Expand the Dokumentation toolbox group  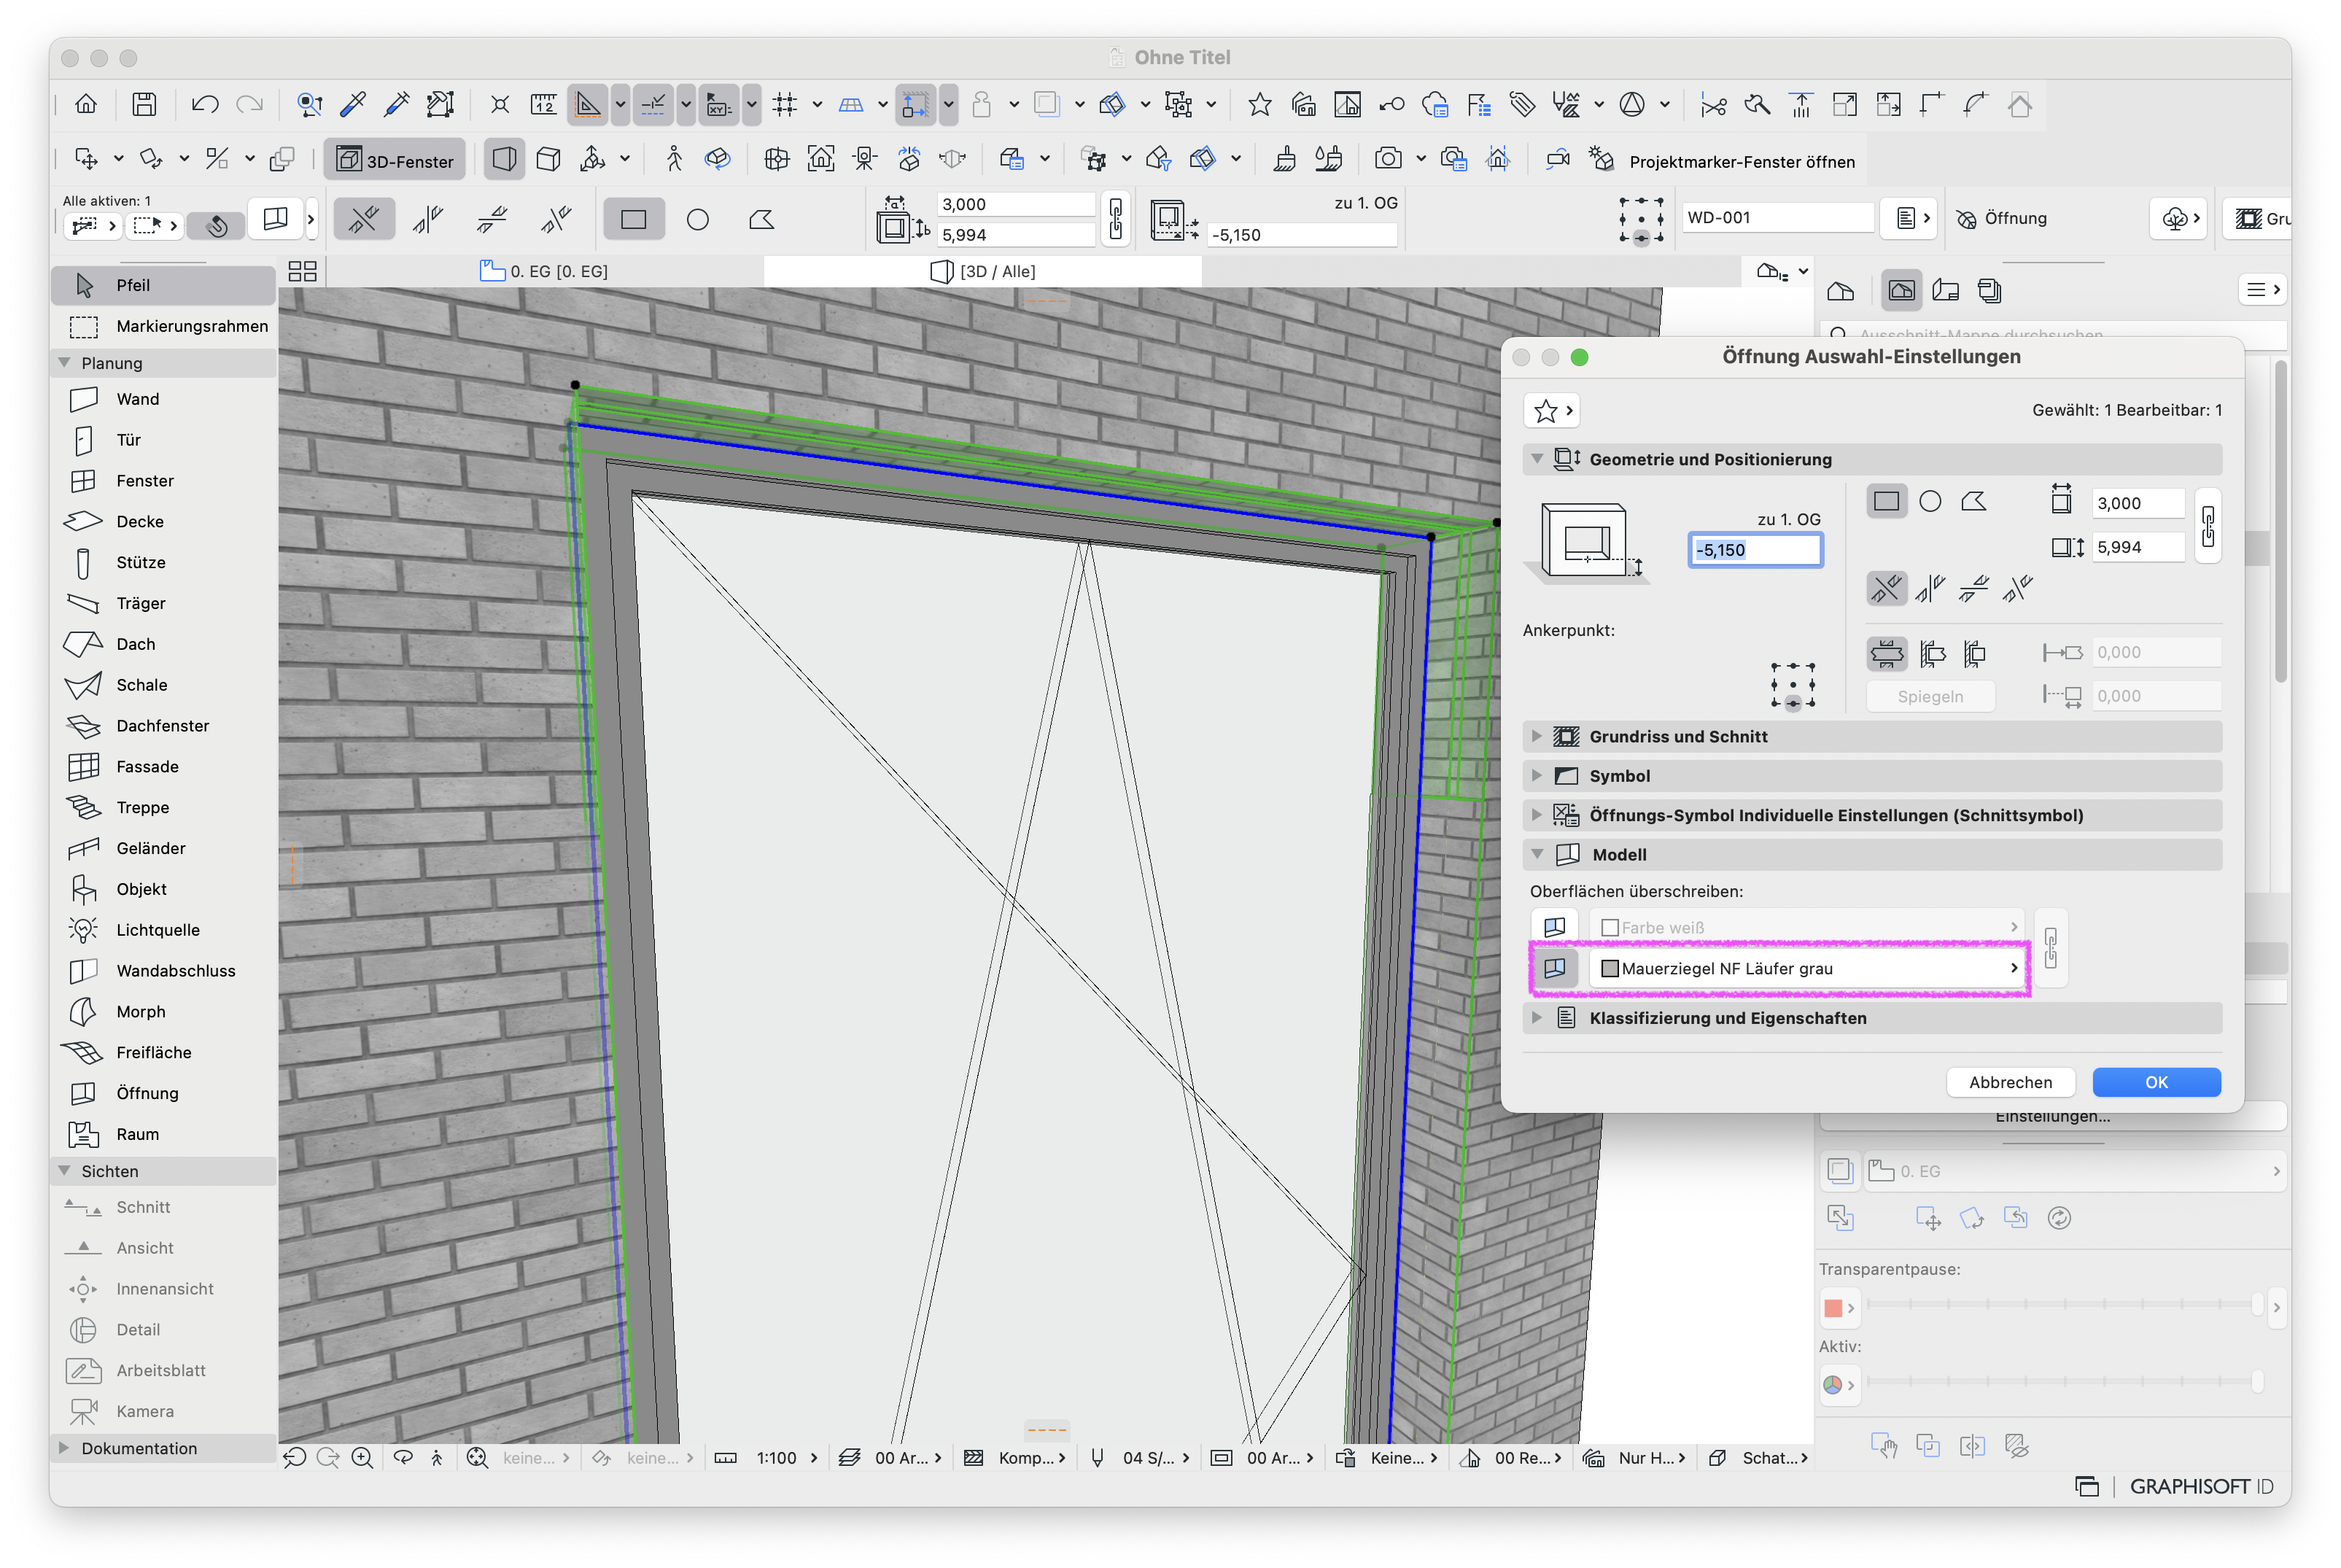[x=65, y=1449]
